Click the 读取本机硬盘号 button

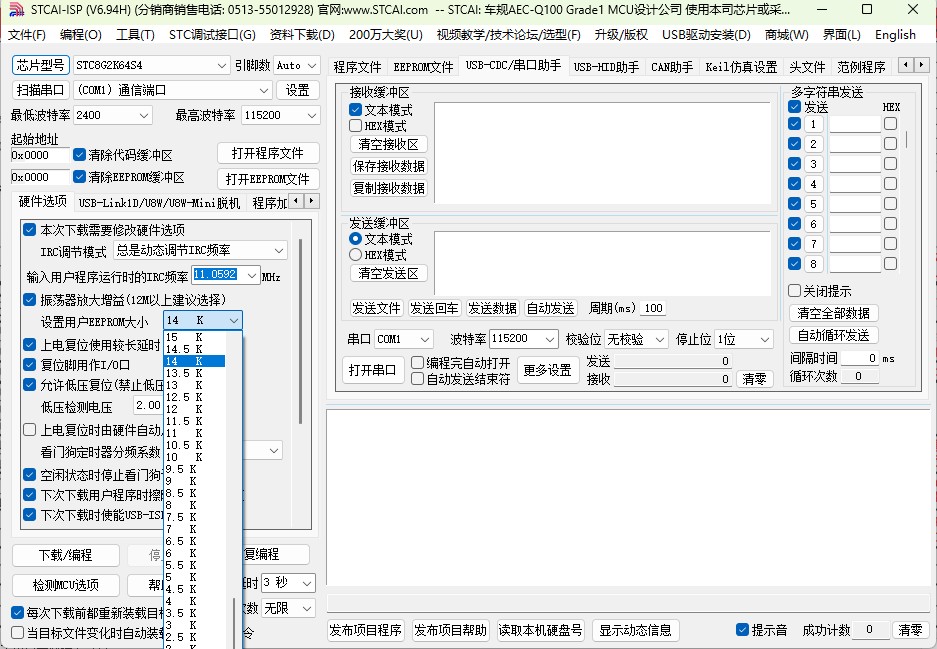coord(540,630)
